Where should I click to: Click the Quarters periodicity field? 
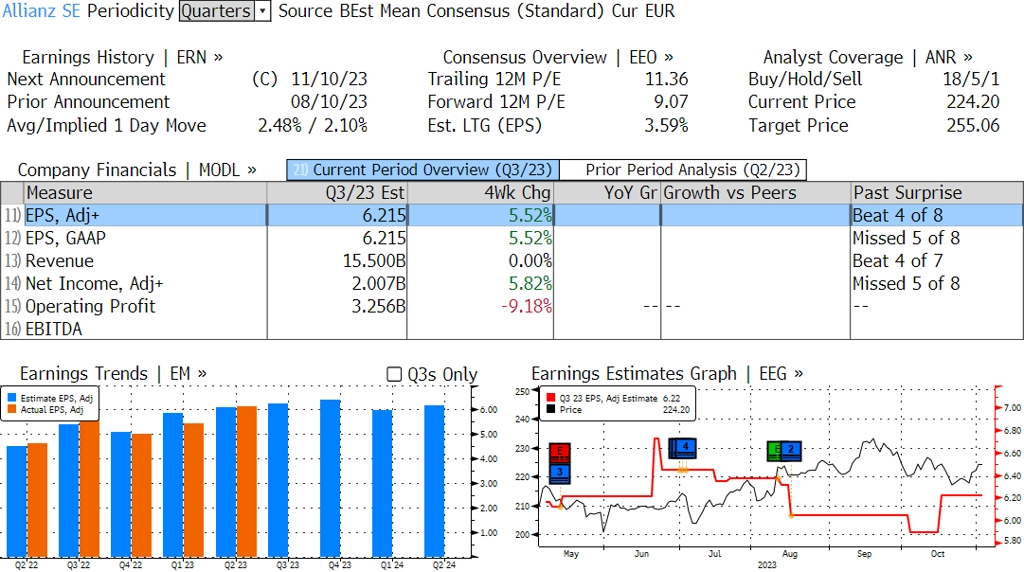point(217,11)
